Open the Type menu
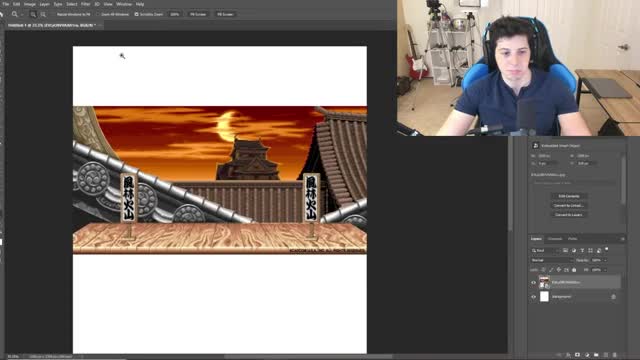640x360 pixels. (x=58, y=4)
